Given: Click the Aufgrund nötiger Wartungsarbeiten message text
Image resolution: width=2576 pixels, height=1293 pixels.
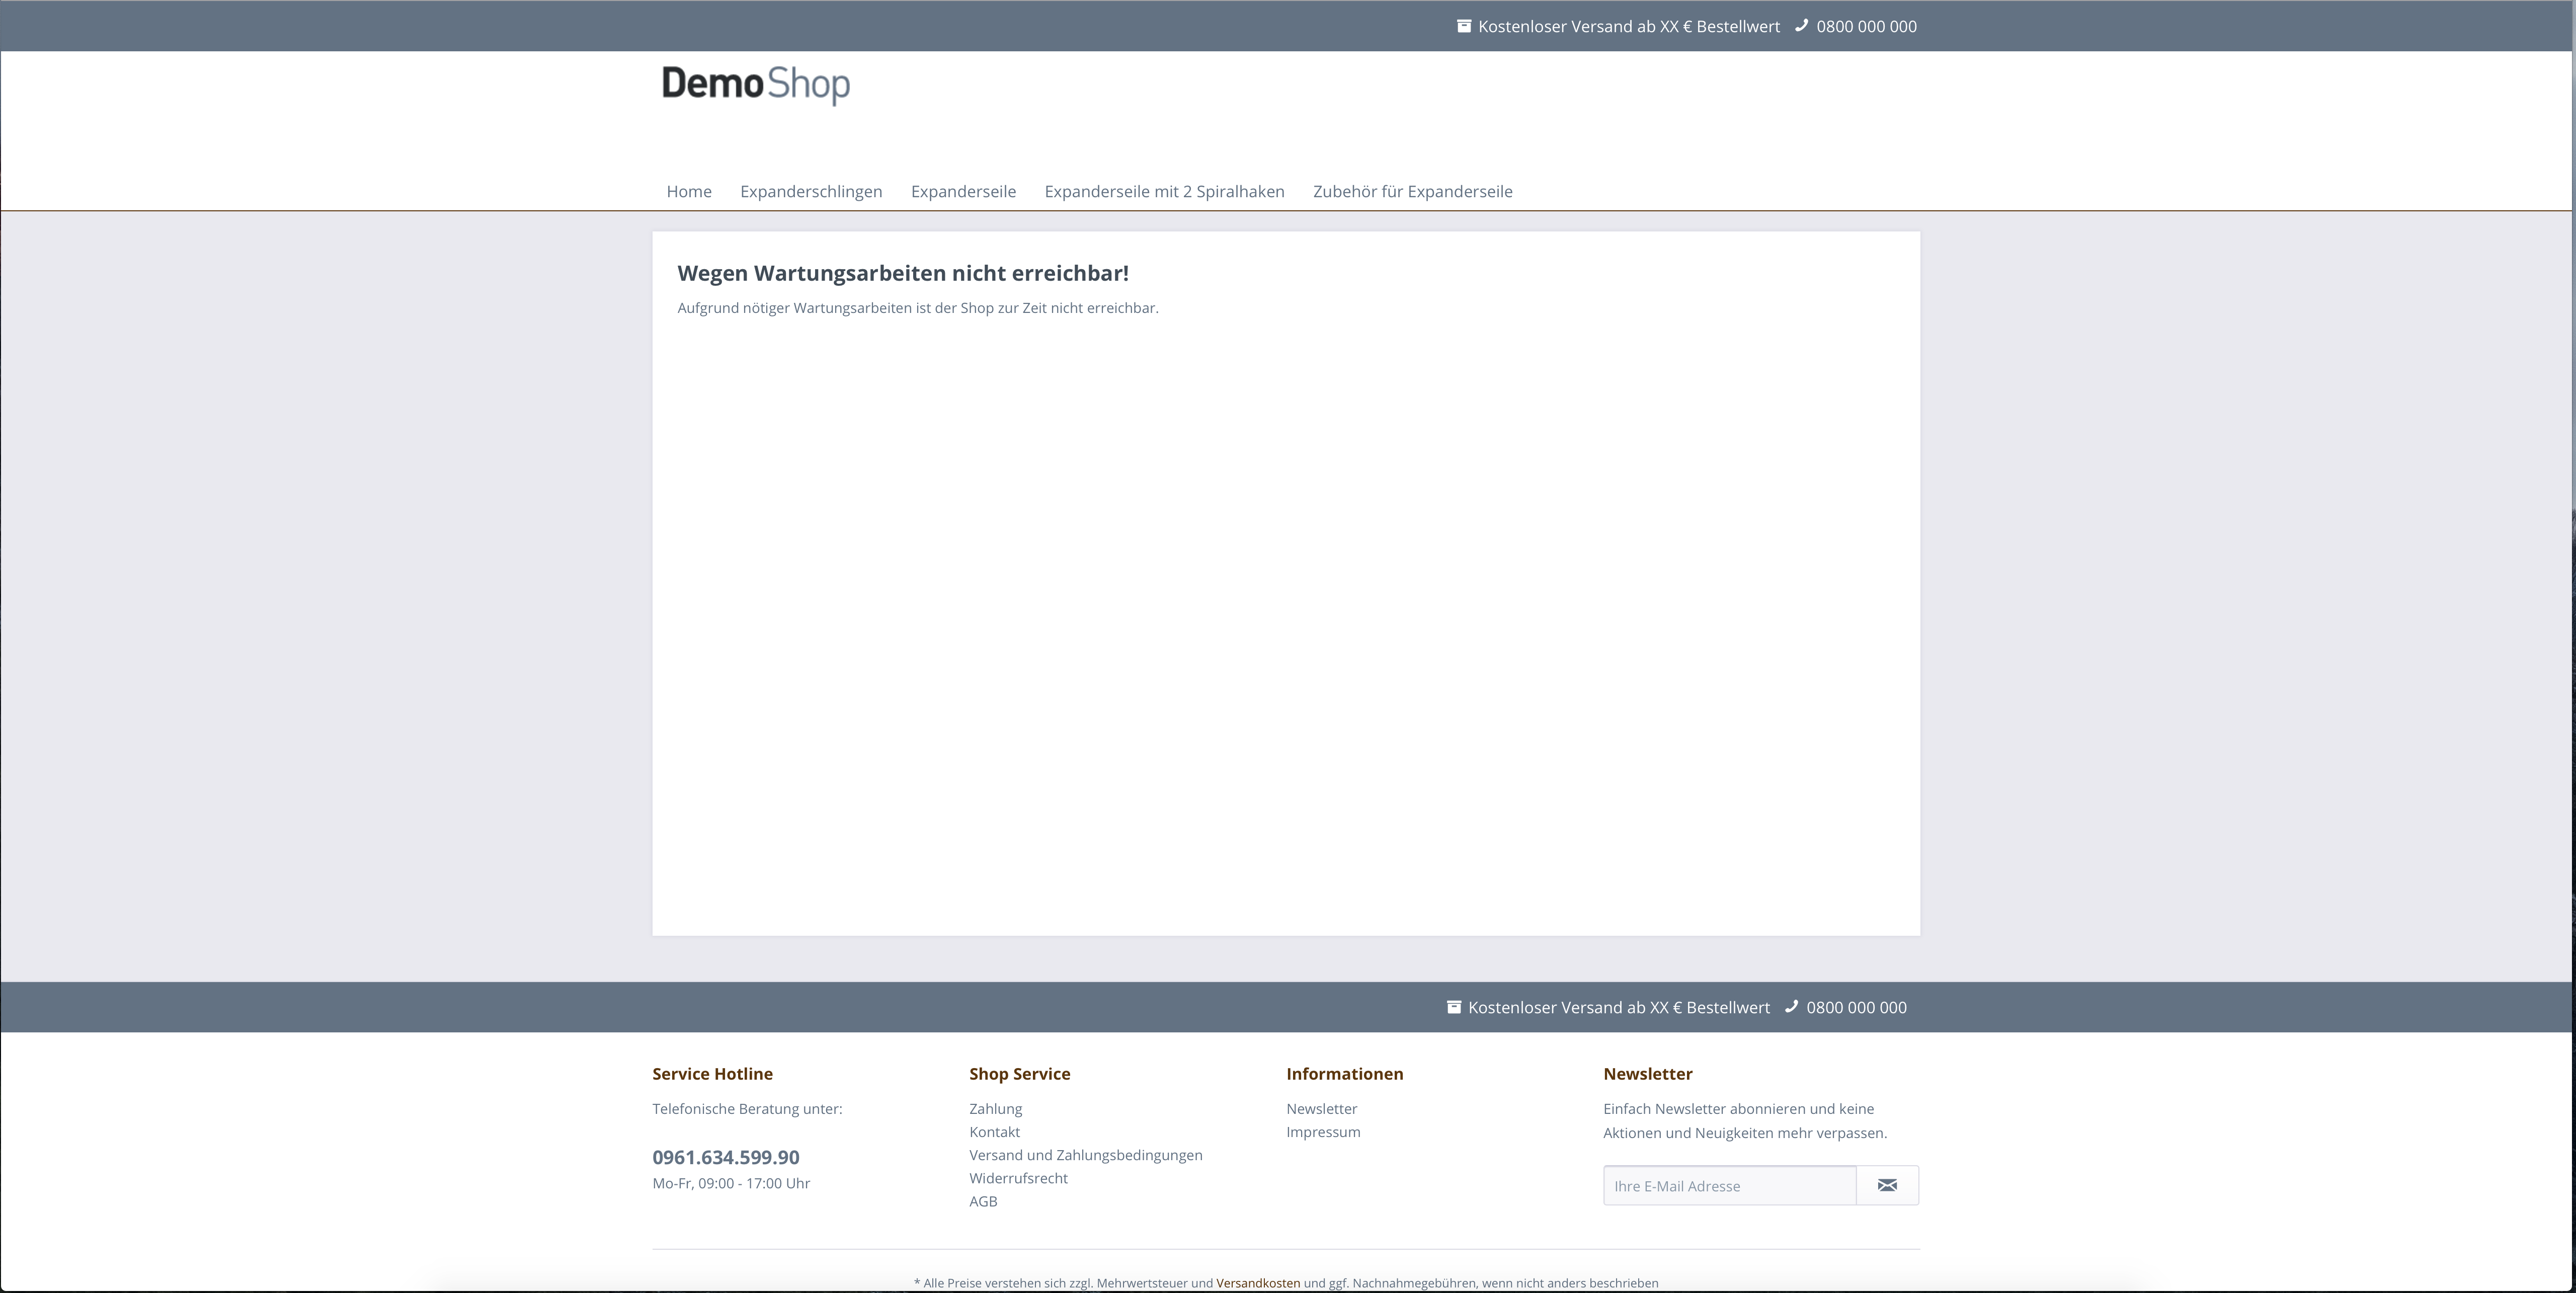Looking at the screenshot, I should (918, 307).
